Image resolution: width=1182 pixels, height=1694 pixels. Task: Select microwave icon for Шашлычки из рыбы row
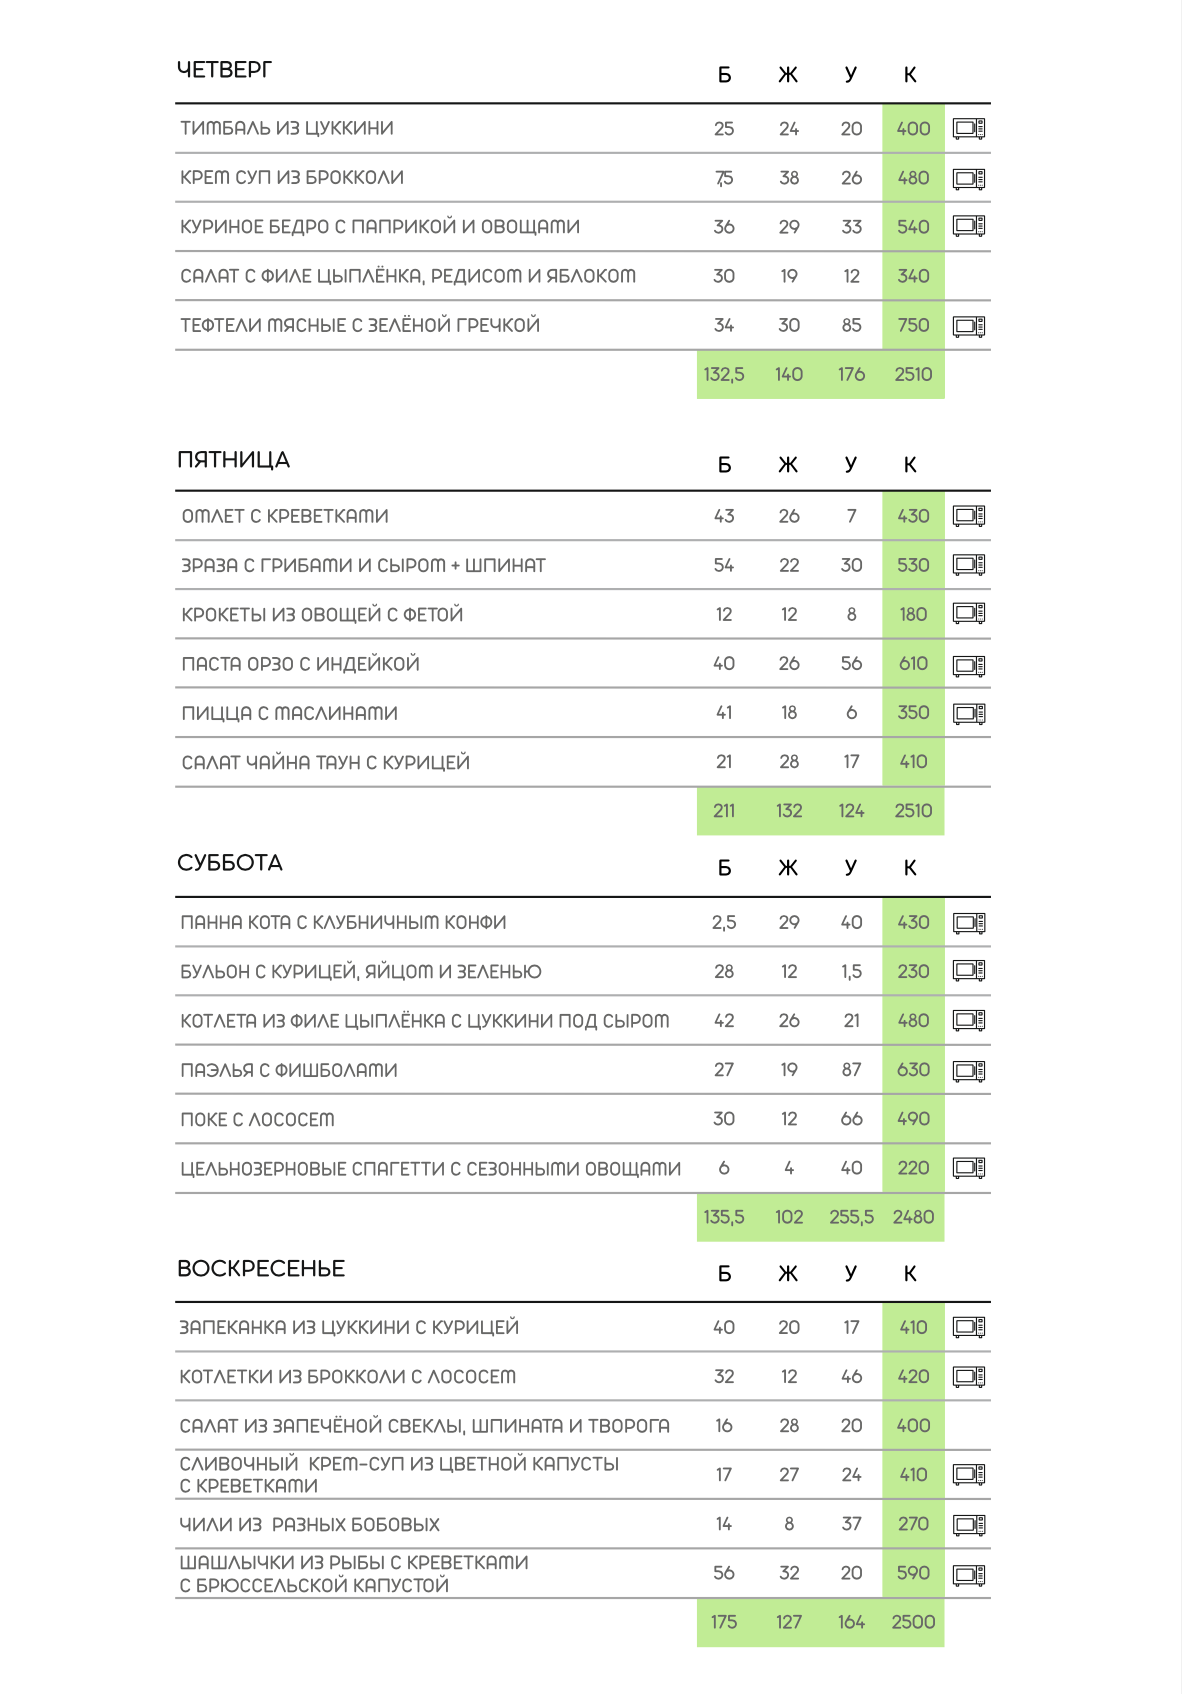point(969,1574)
